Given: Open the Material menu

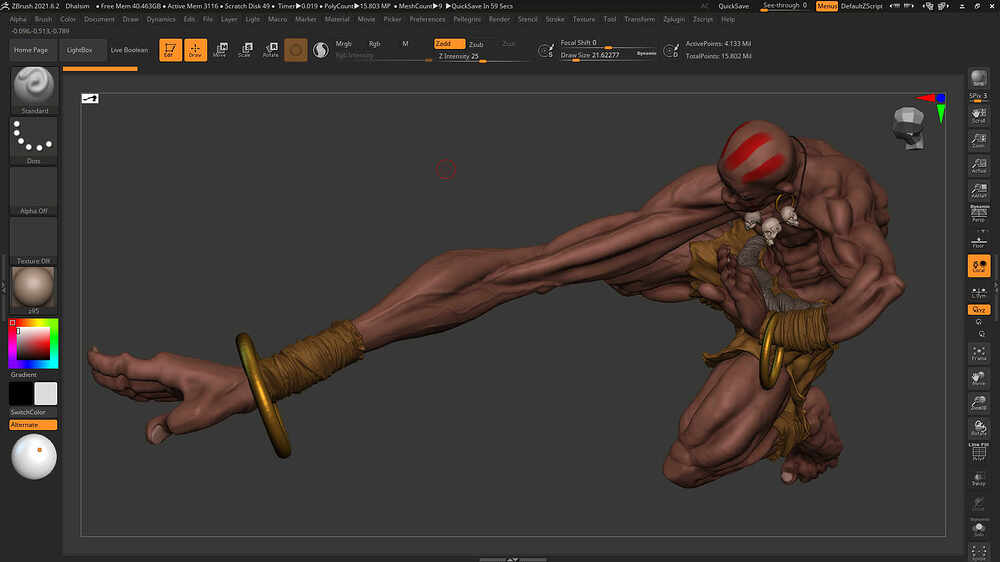Looking at the screenshot, I should coord(337,19).
